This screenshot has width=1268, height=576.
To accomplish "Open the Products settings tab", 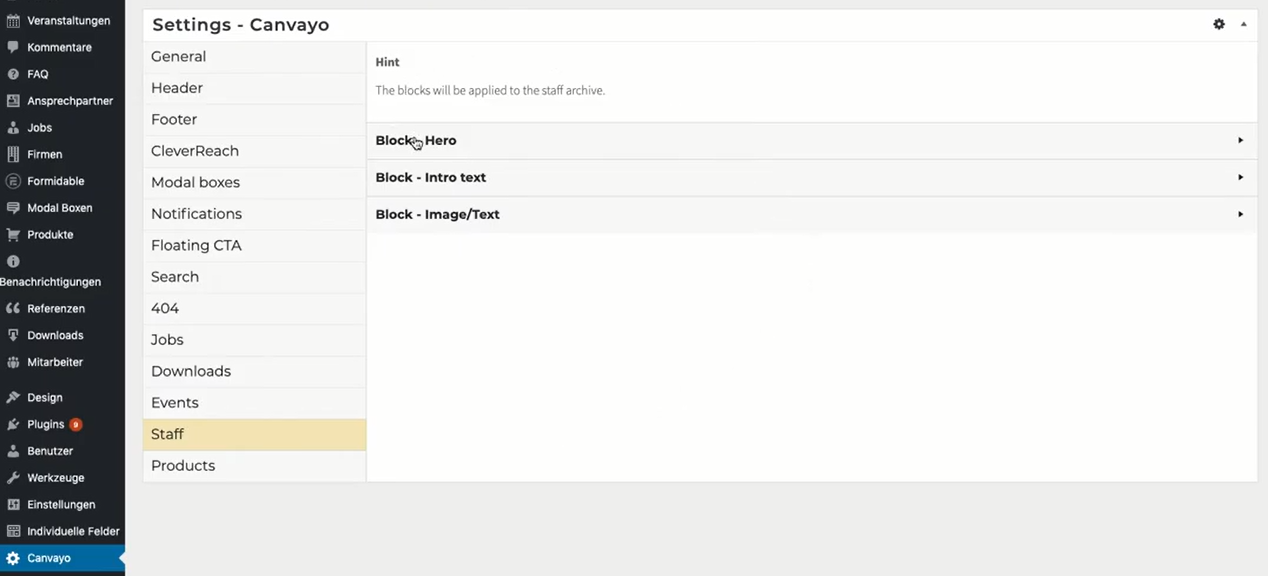I will point(183,466).
